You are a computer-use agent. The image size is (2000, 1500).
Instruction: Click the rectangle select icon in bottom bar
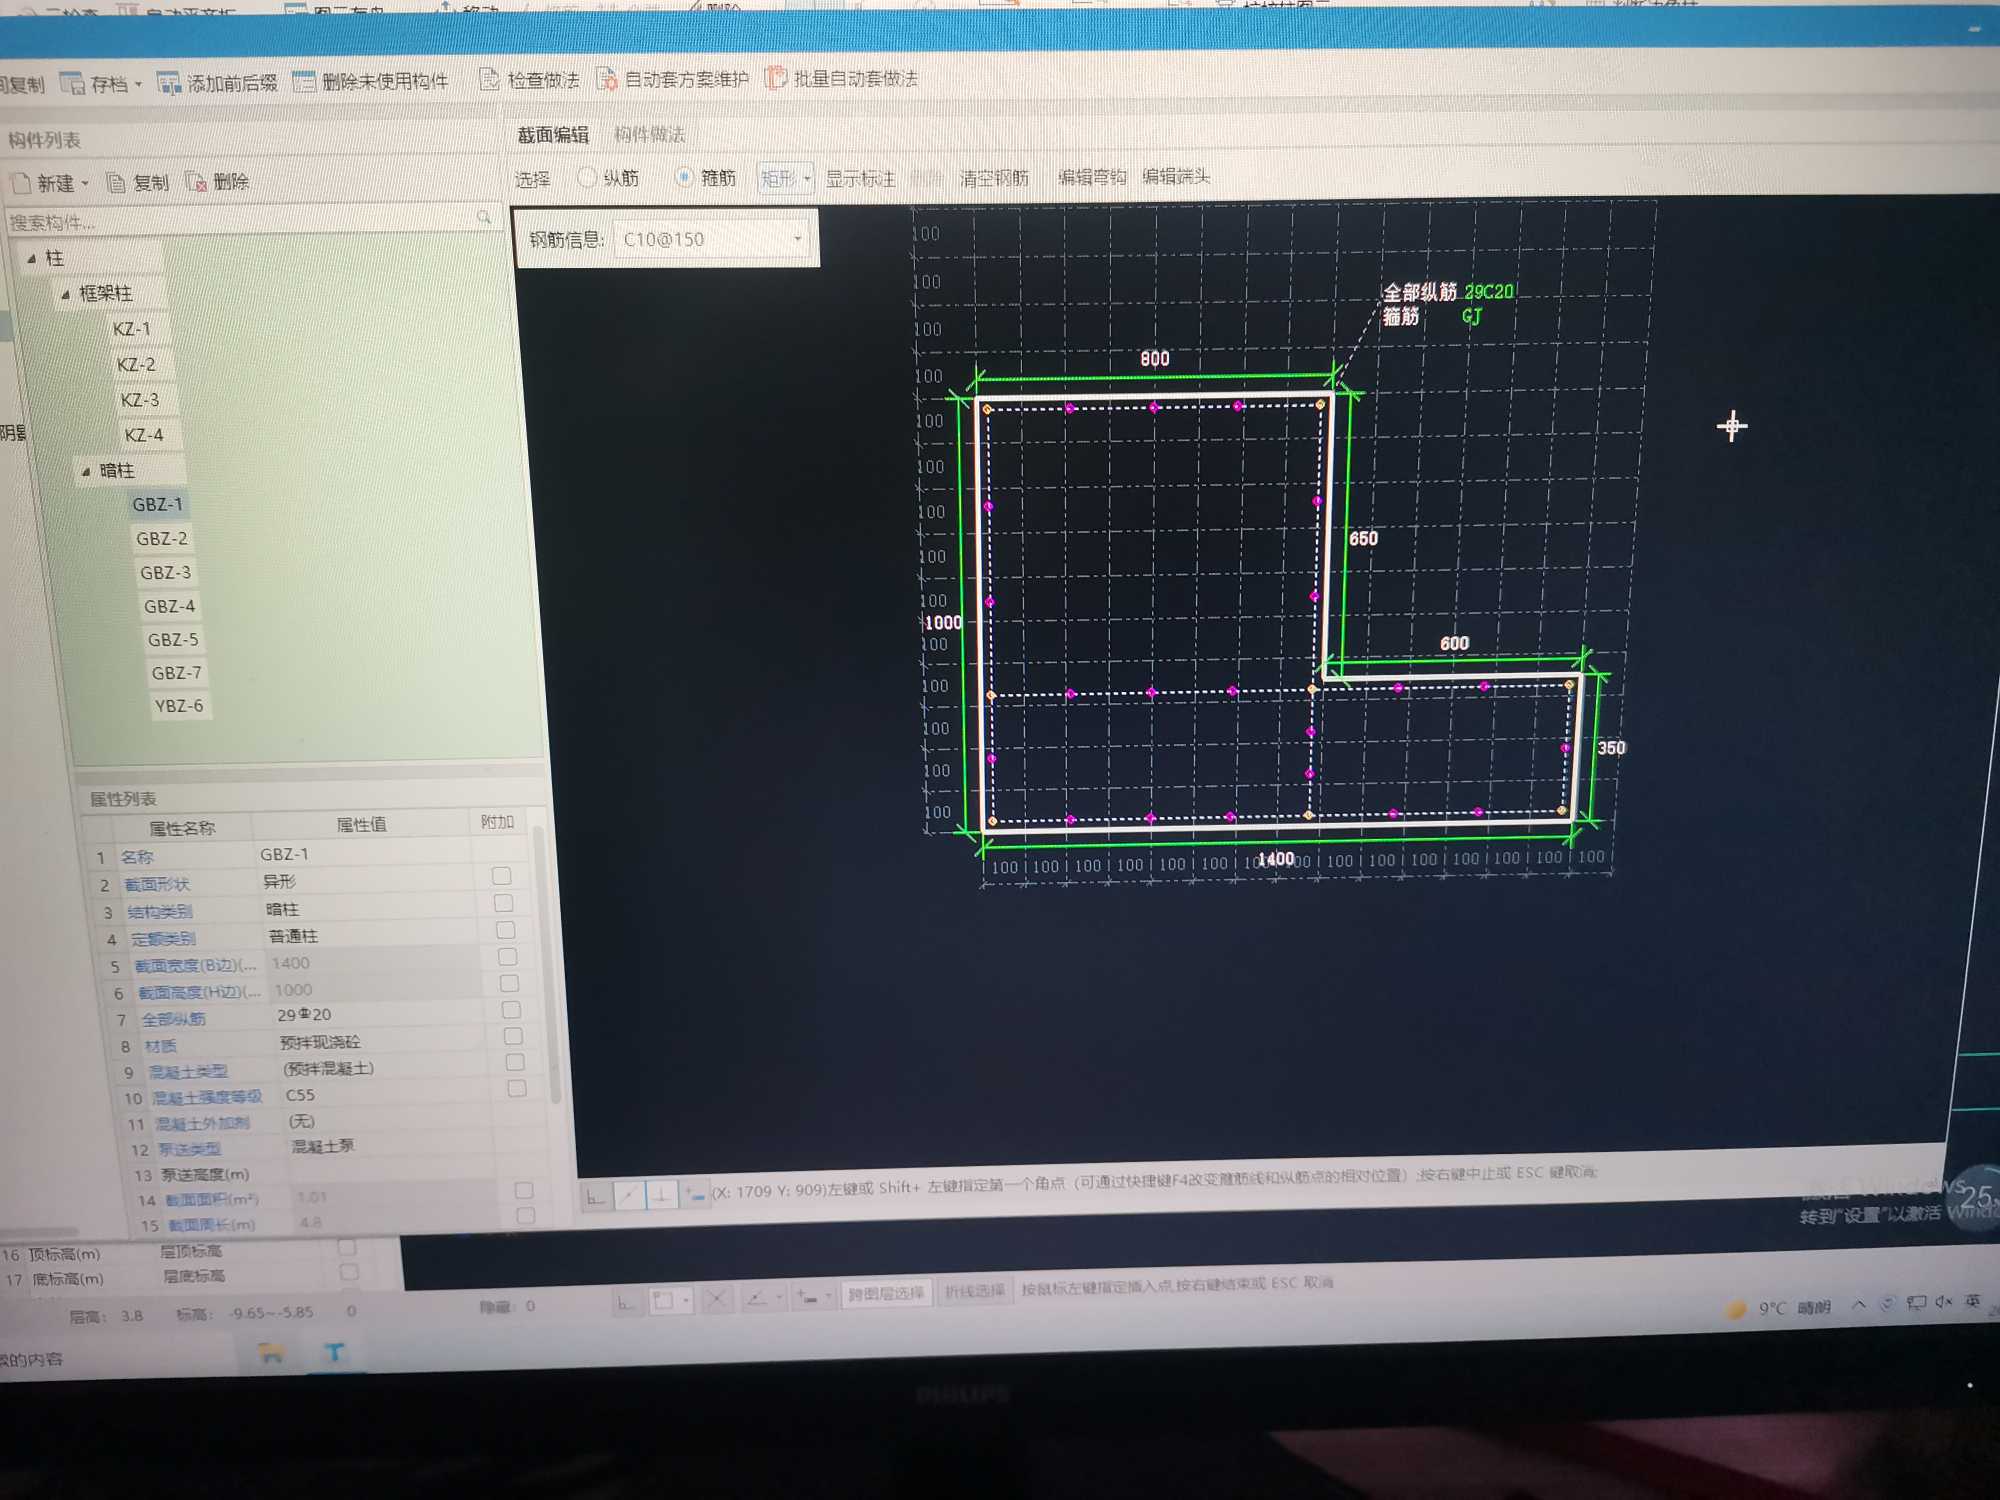coord(662,1301)
